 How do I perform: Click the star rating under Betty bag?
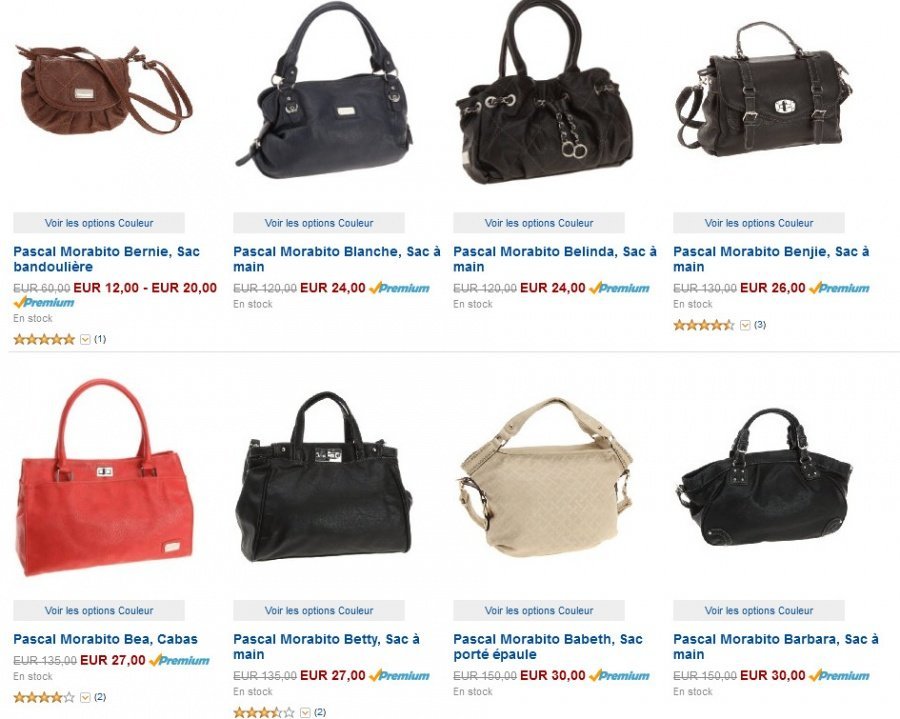(264, 713)
